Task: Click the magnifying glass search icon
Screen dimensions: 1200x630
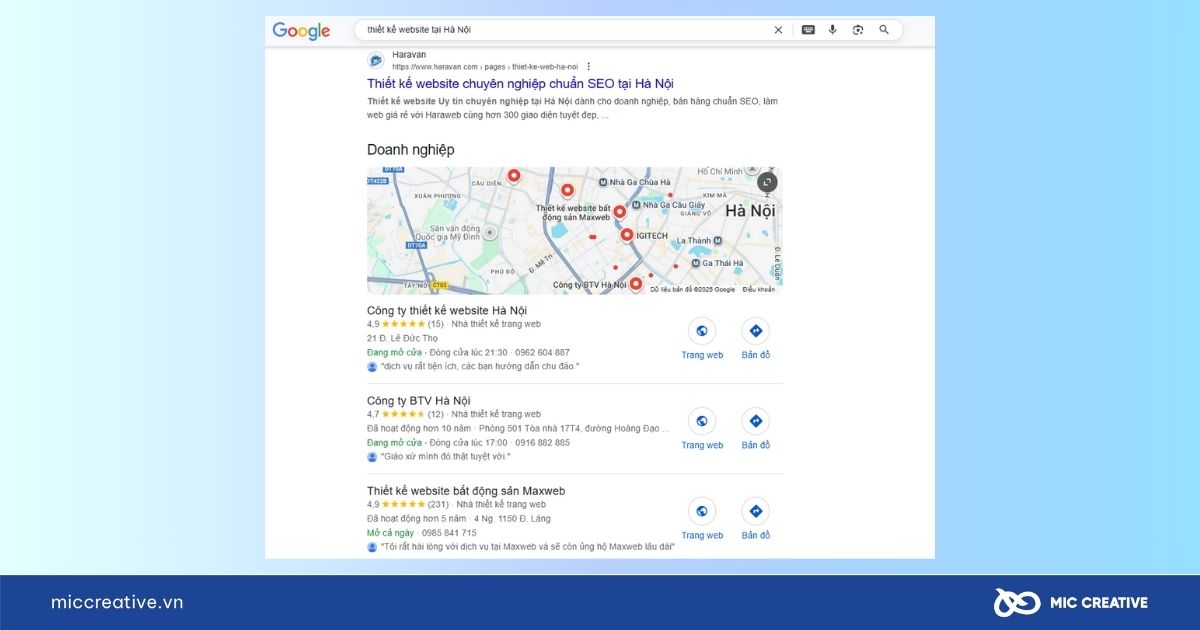Action: (x=884, y=30)
